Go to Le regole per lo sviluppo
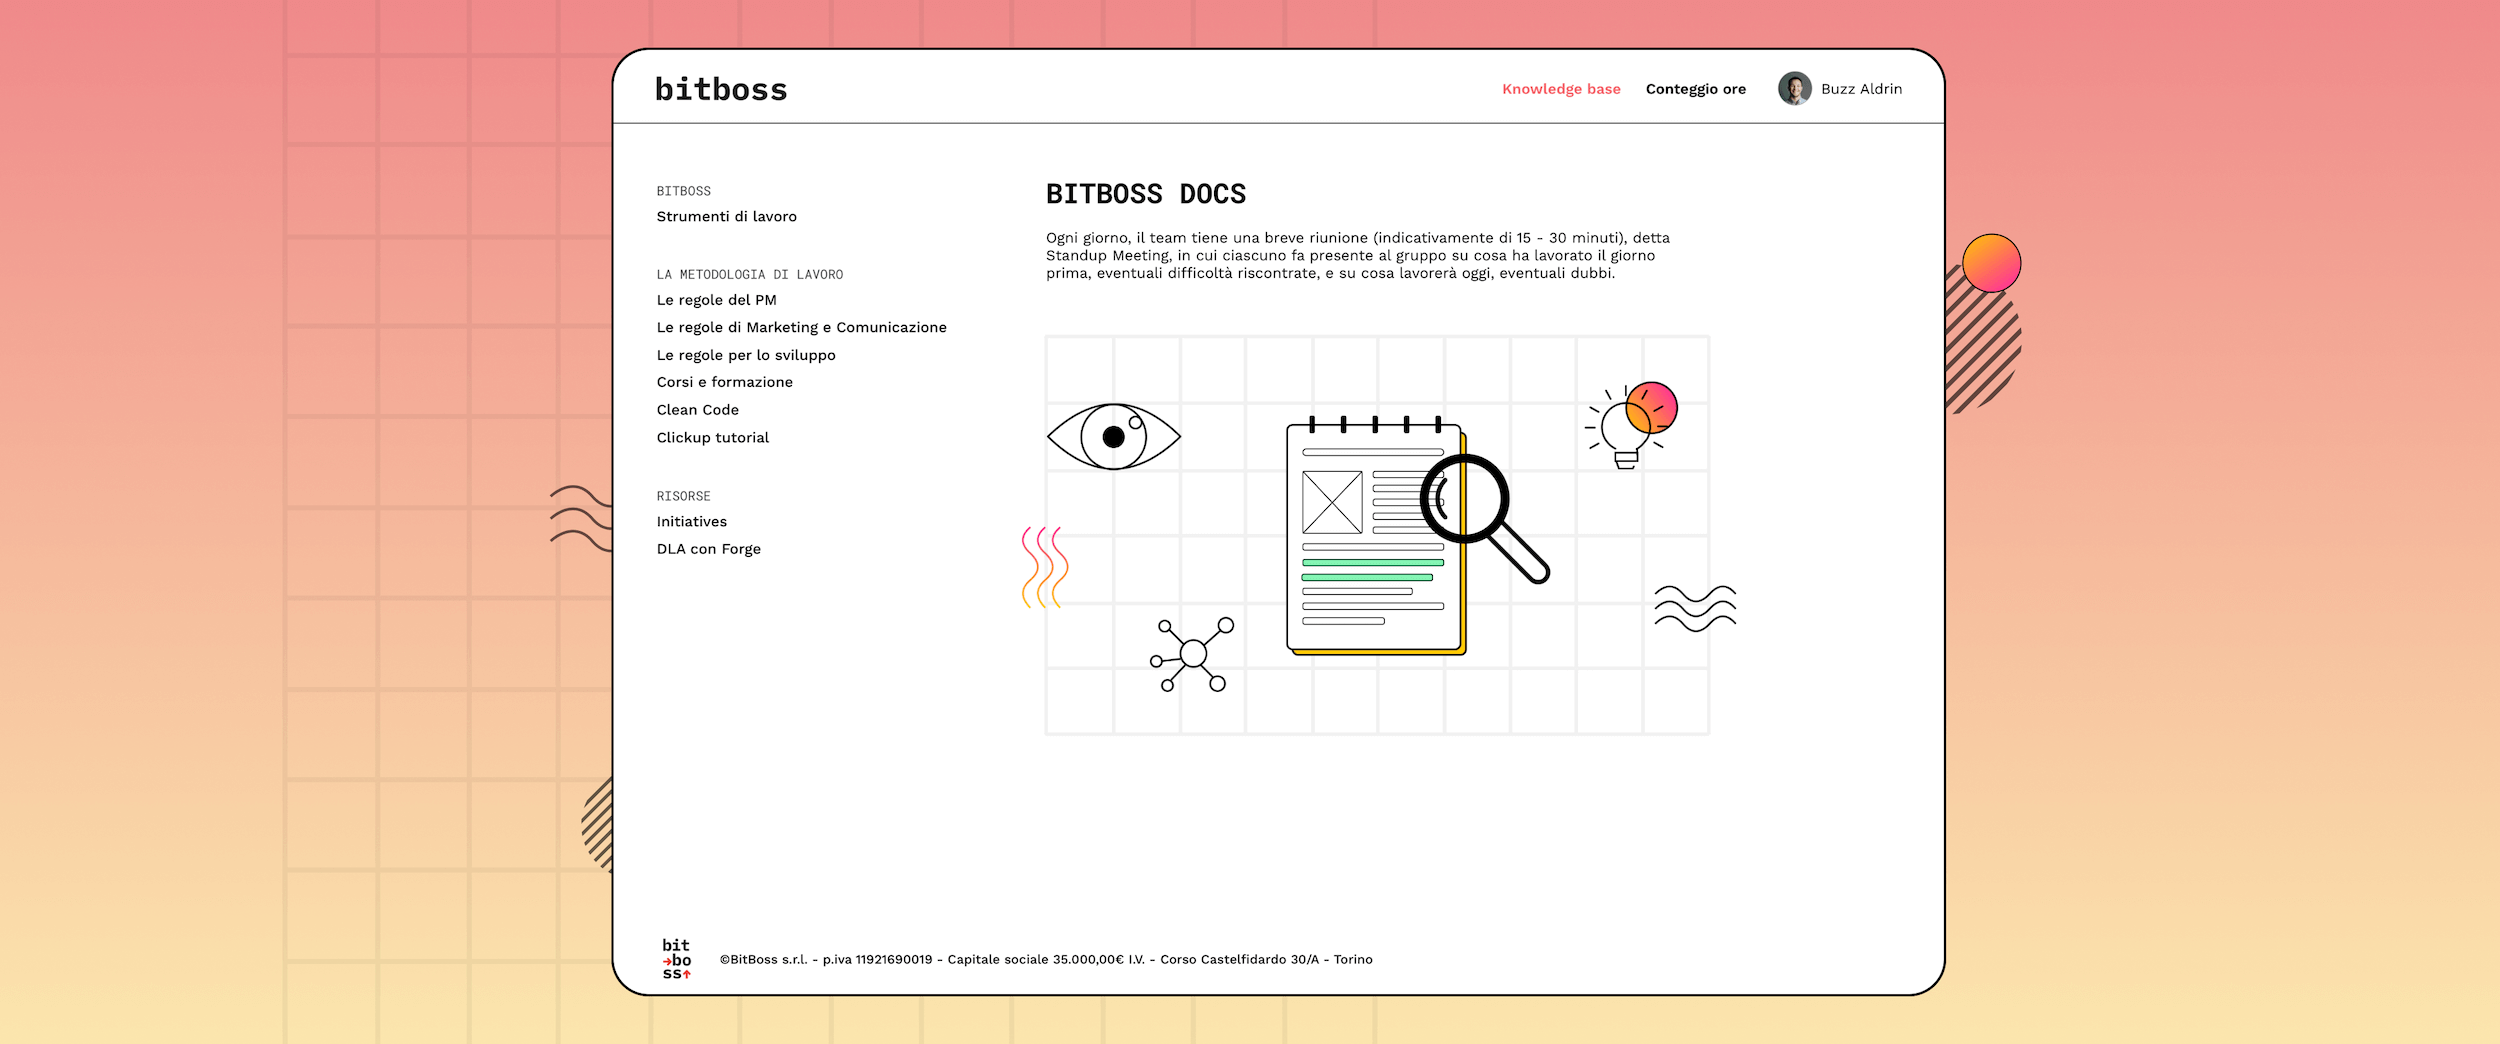2500x1044 pixels. (745, 355)
